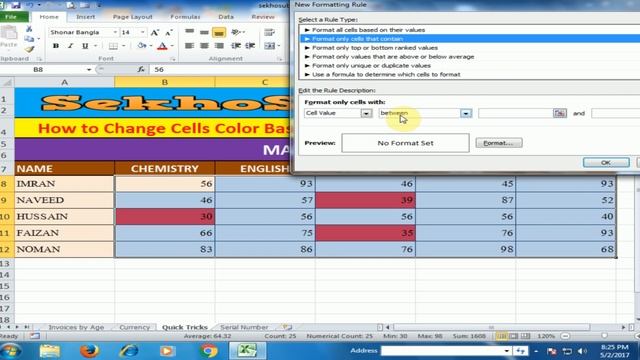This screenshot has width=640, height=360.
Task: Switch to the Formulas tab
Action: [x=185, y=17]
